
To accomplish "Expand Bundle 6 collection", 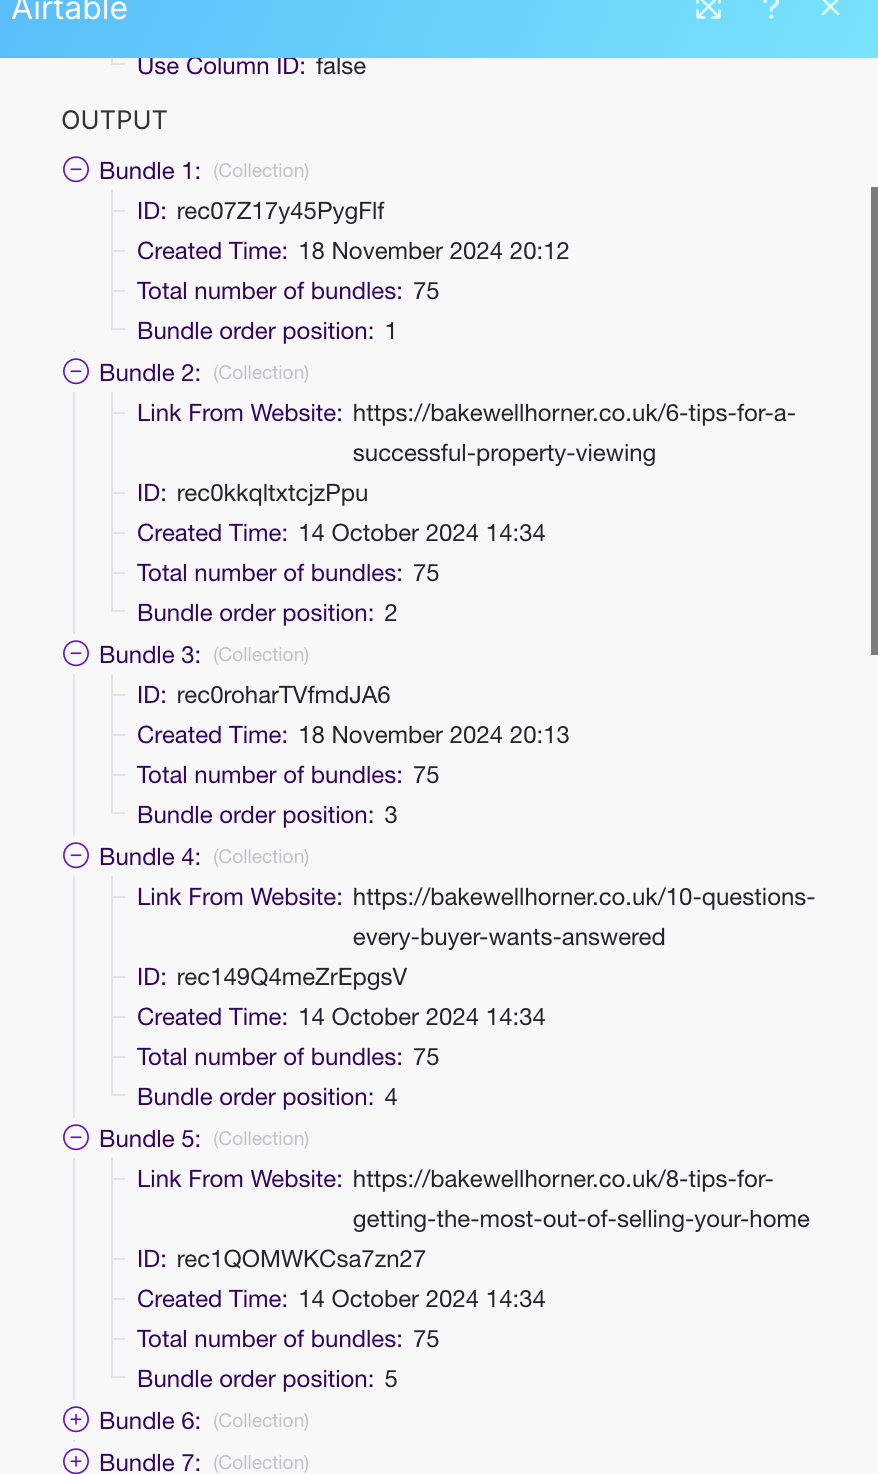I will (76, 1420).
